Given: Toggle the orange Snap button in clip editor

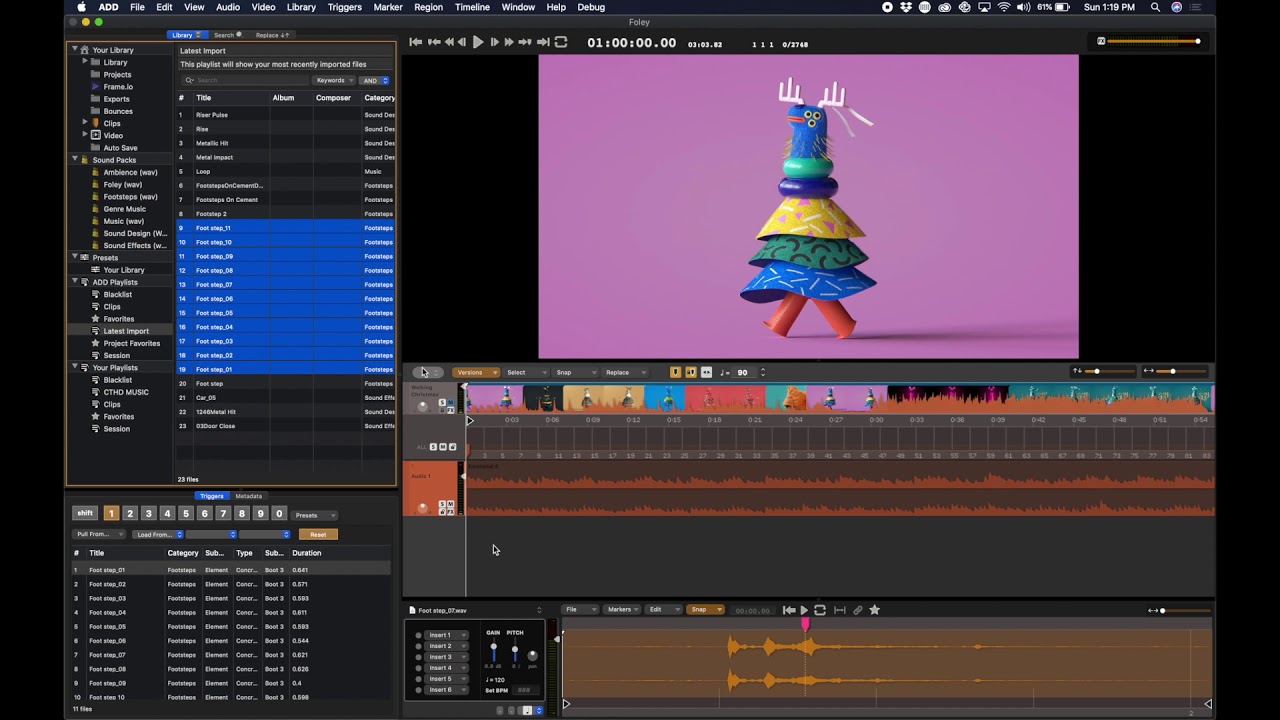Looking at the screenshot, I should click(x=705, y=610).
